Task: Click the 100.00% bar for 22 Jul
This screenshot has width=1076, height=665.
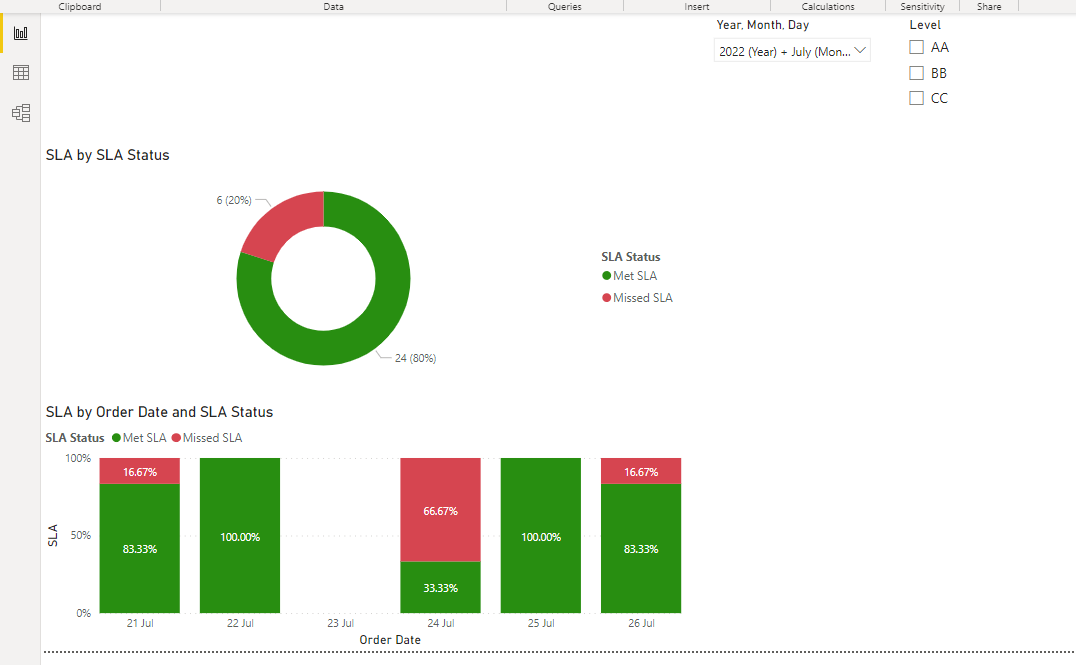Action: coord(240,535)
